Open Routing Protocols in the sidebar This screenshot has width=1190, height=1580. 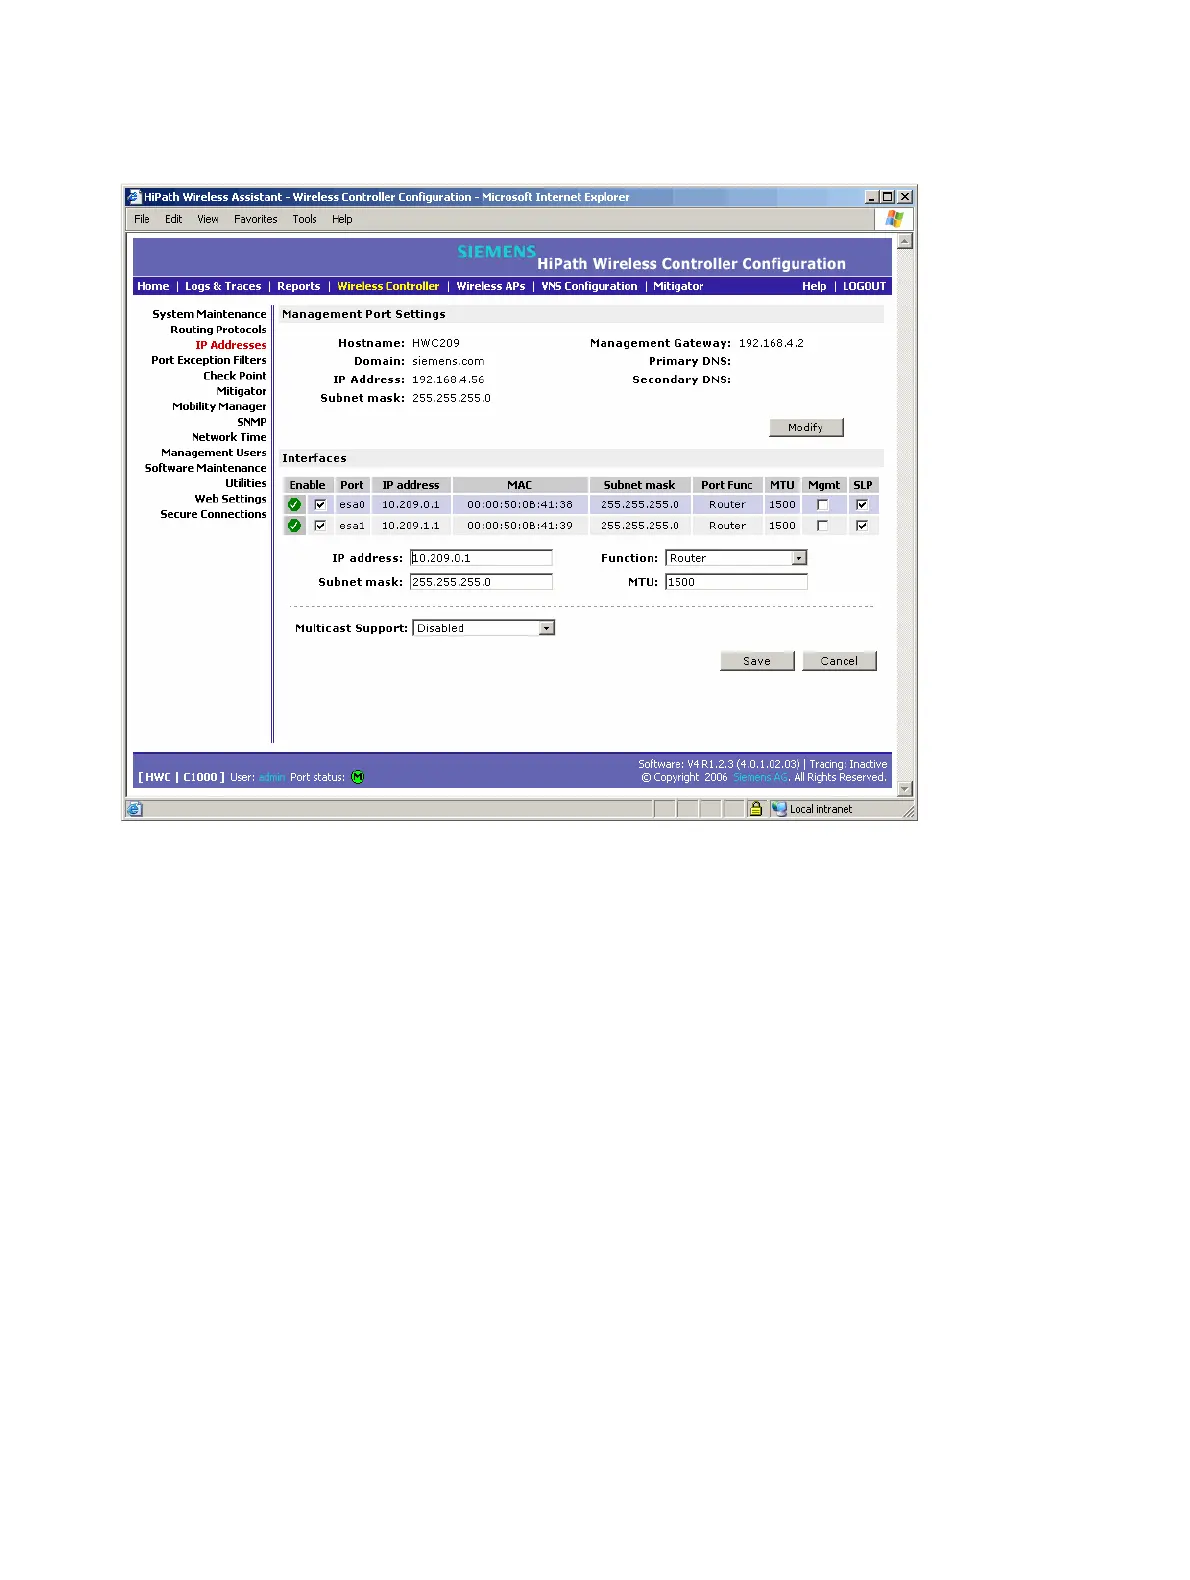[x=218, y=329]
